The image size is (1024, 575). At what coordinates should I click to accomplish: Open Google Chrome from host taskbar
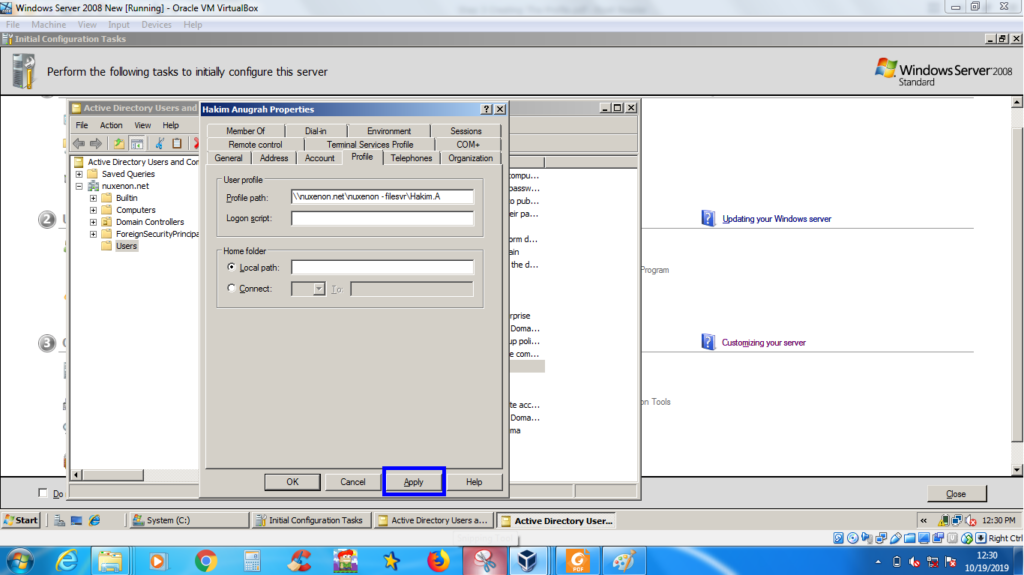(206, 561)
